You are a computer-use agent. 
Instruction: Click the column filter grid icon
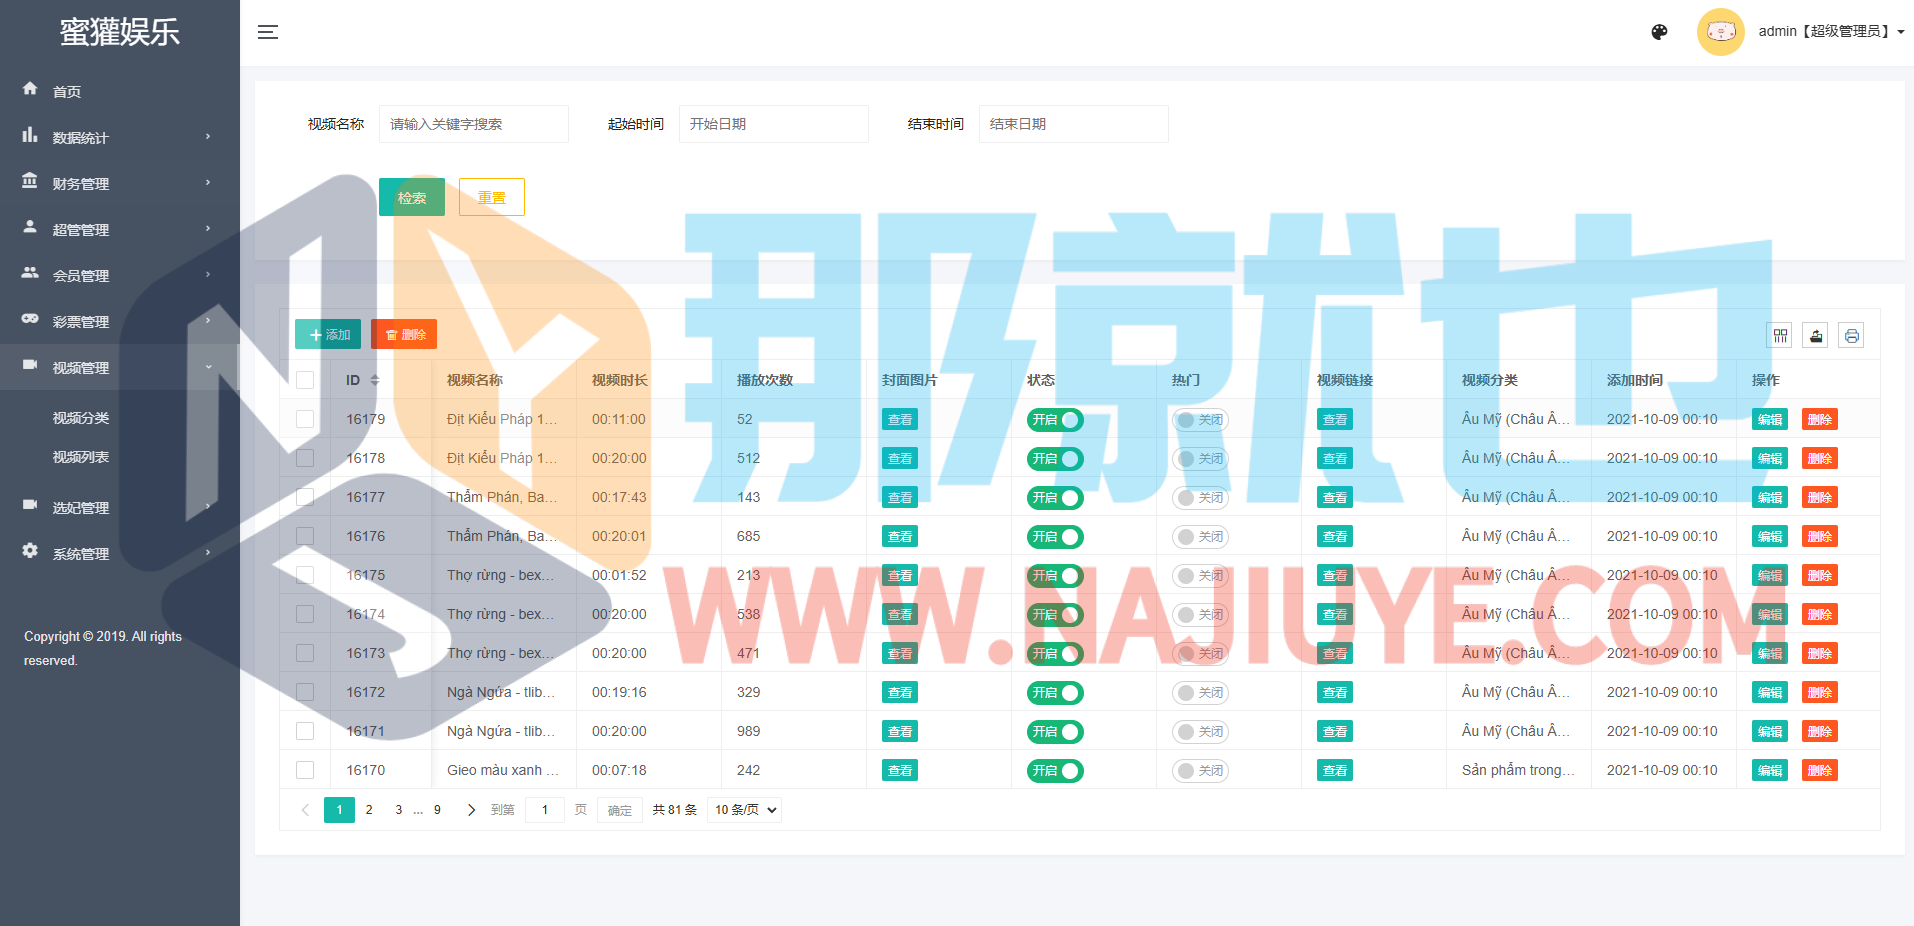click(1780, 336)
